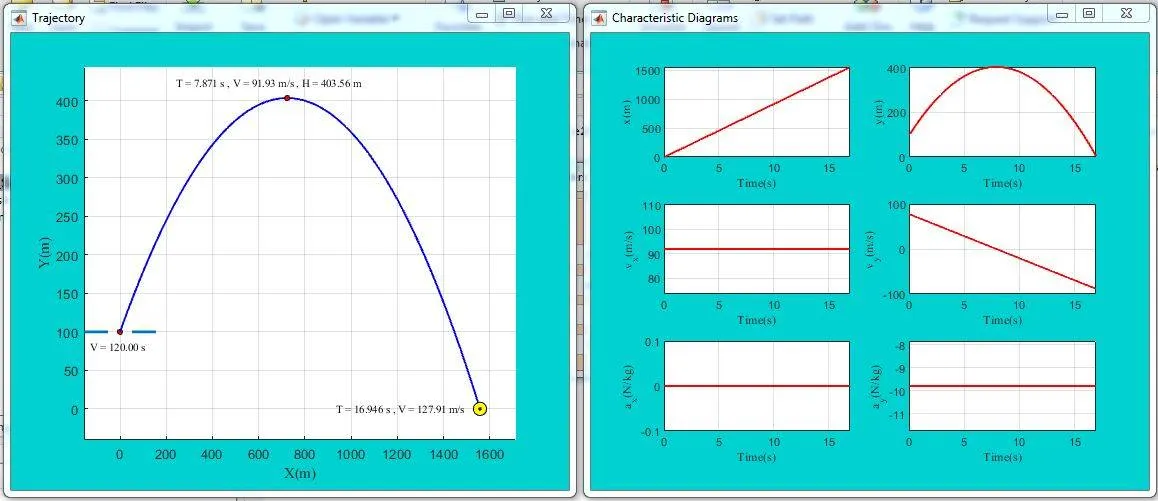Minimize the Characteristic Diagrams window
The width and height of the screenshot is (1158, 501).
[x=1062, y=14]
